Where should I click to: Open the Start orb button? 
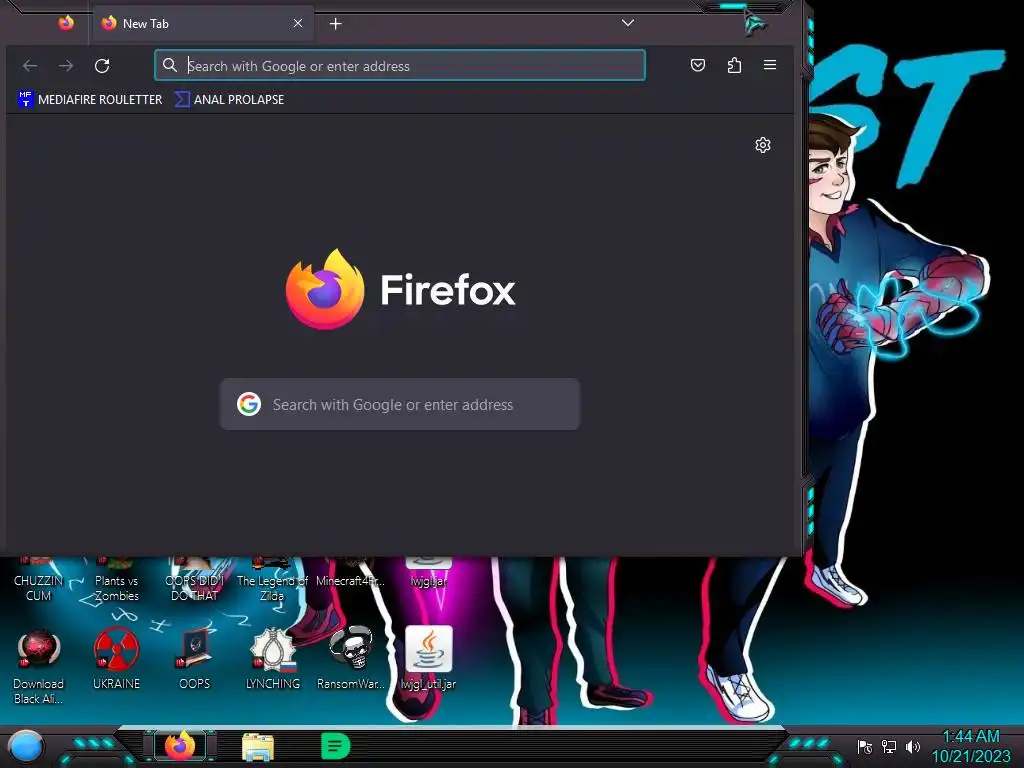(25, 746)
